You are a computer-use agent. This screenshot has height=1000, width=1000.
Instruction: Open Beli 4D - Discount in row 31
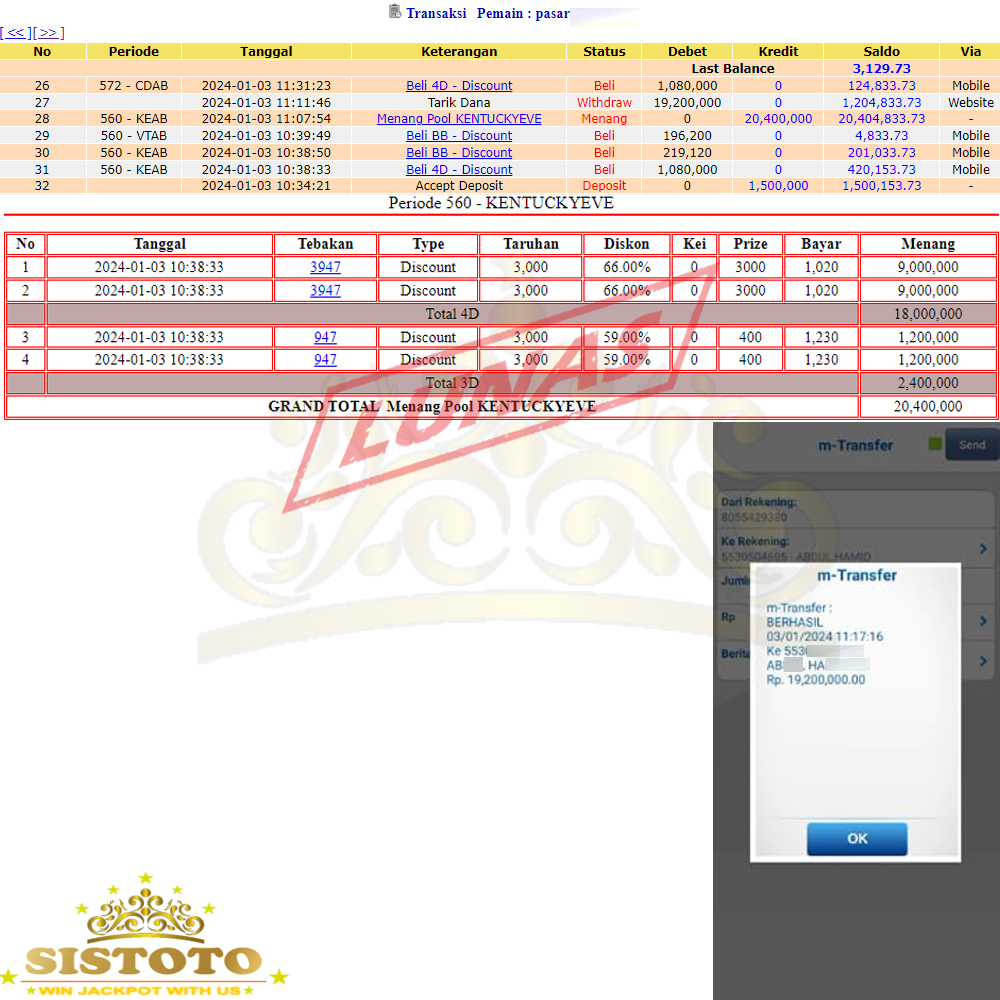click(459, 170)
